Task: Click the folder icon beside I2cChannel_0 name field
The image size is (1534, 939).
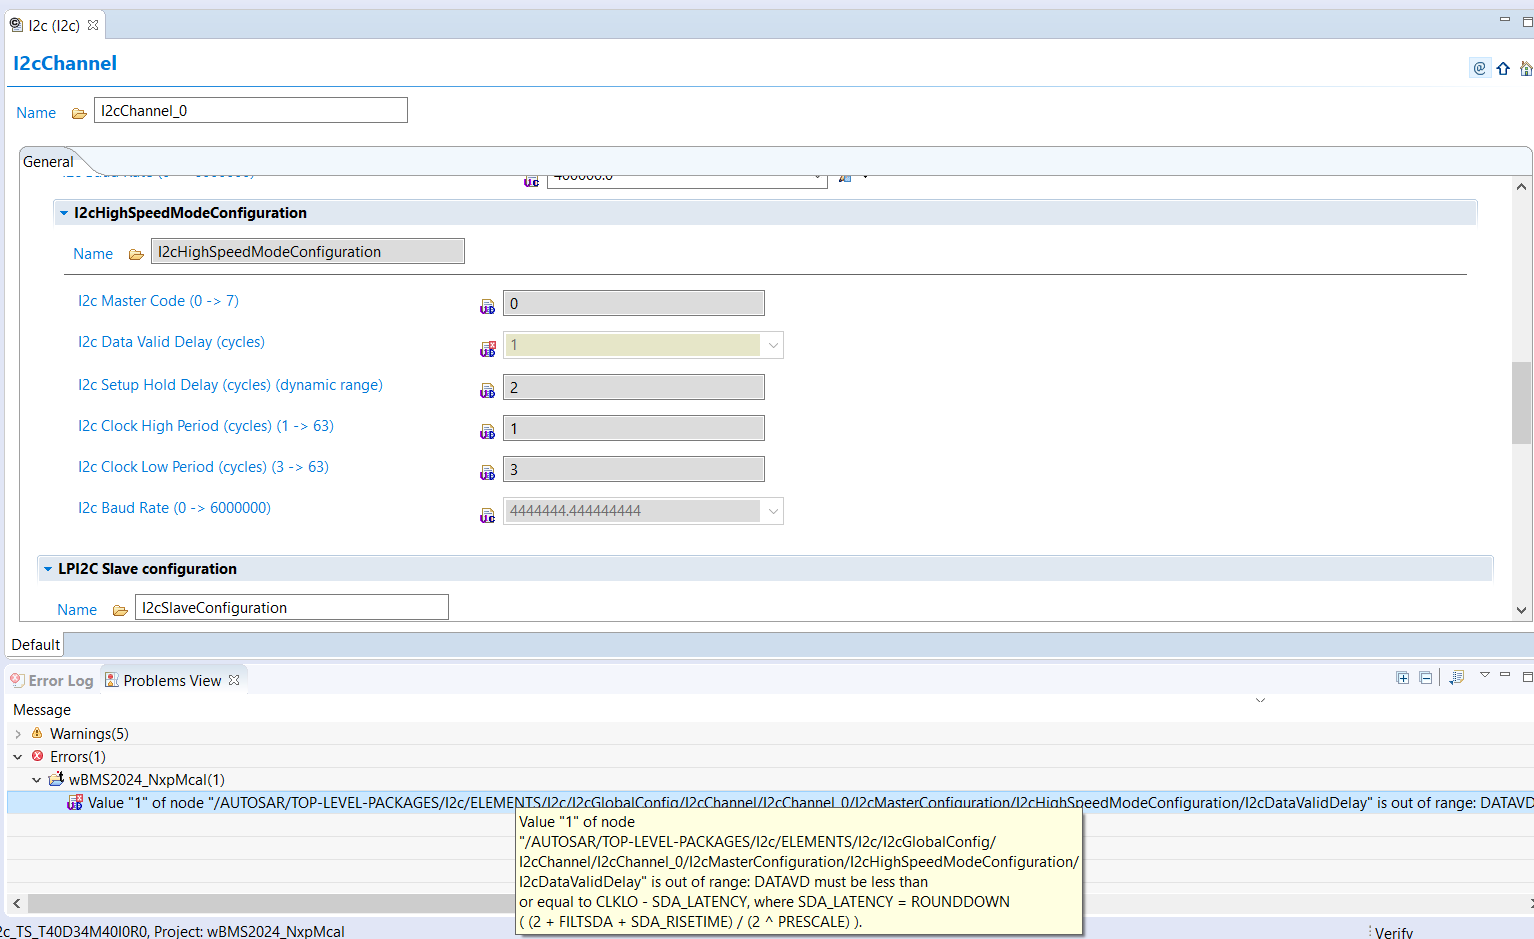Action: 79,113
